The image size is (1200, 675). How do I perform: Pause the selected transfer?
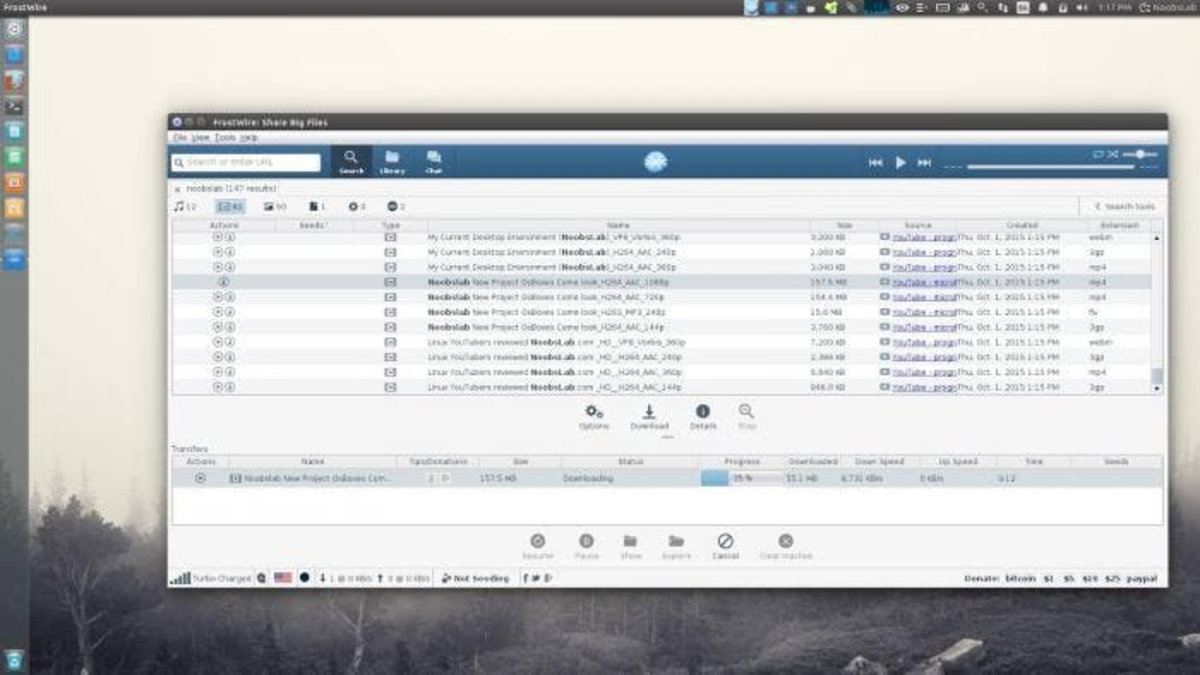point(586,546)
